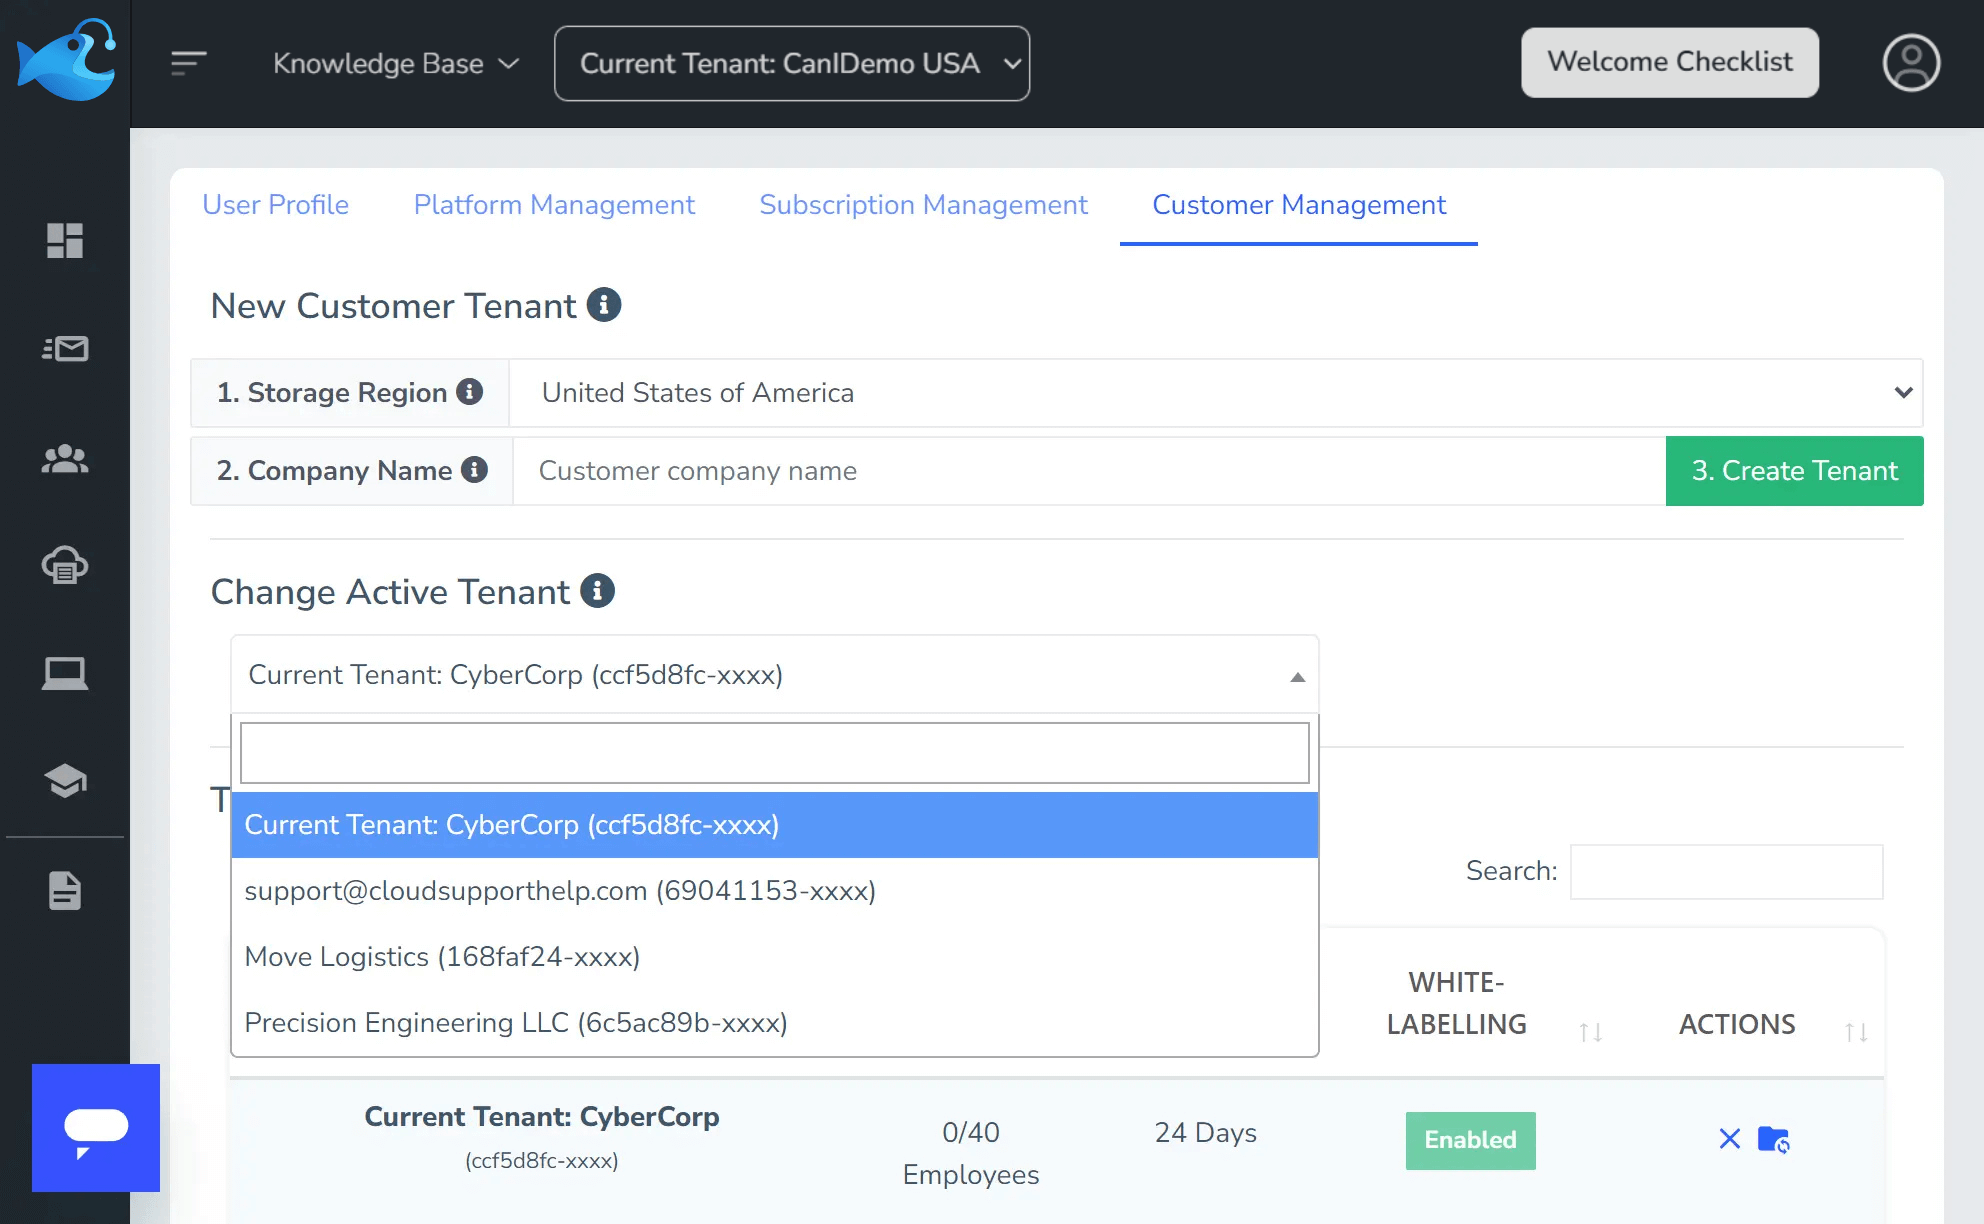Click the folder restore icon in Actions column
The image size is (1984, 1224).
tap(1773, 1139)
